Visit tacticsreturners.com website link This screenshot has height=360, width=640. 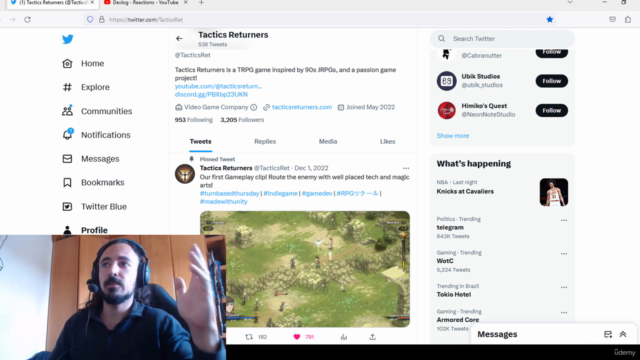coord(302,107)
